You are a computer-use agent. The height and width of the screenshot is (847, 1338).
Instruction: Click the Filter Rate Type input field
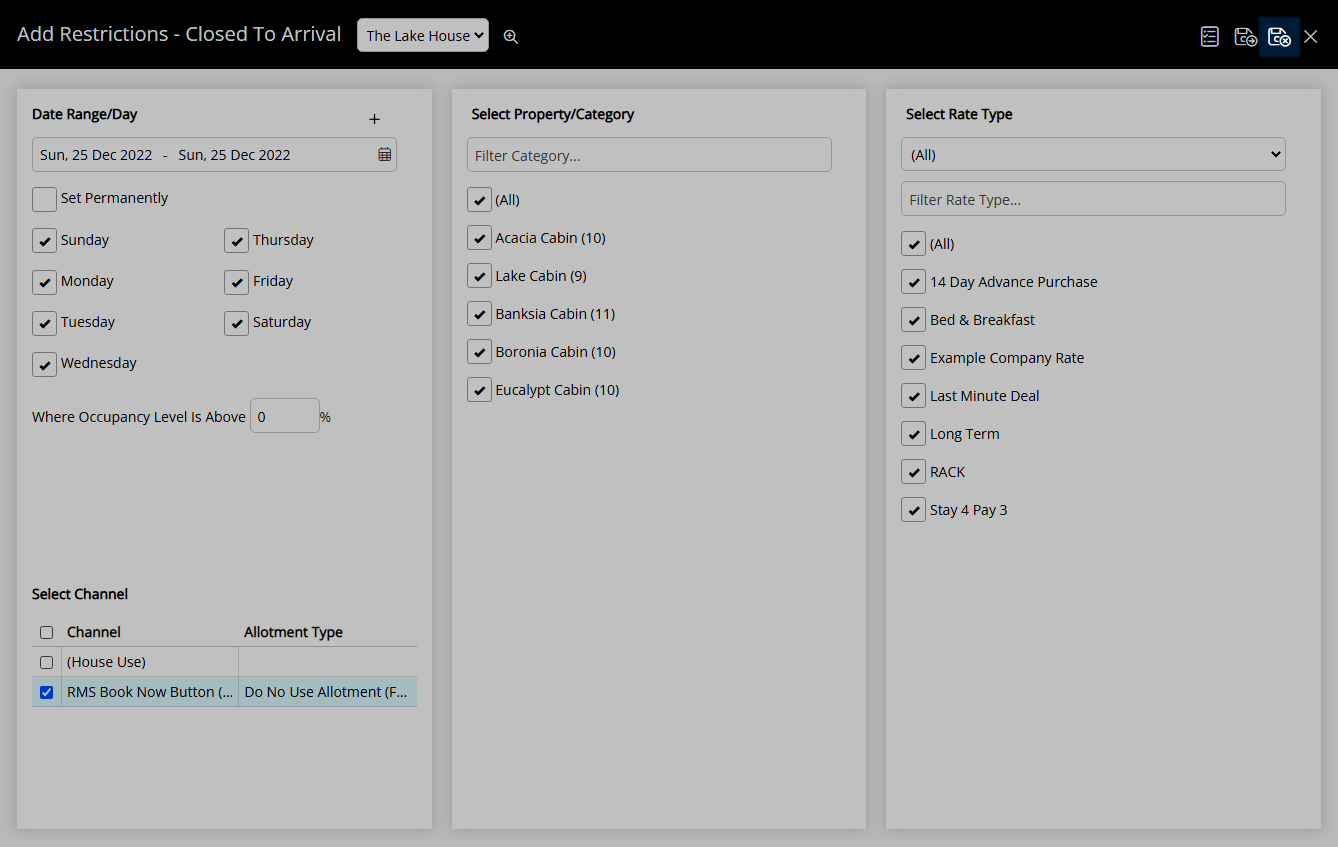pos(1093,199)
